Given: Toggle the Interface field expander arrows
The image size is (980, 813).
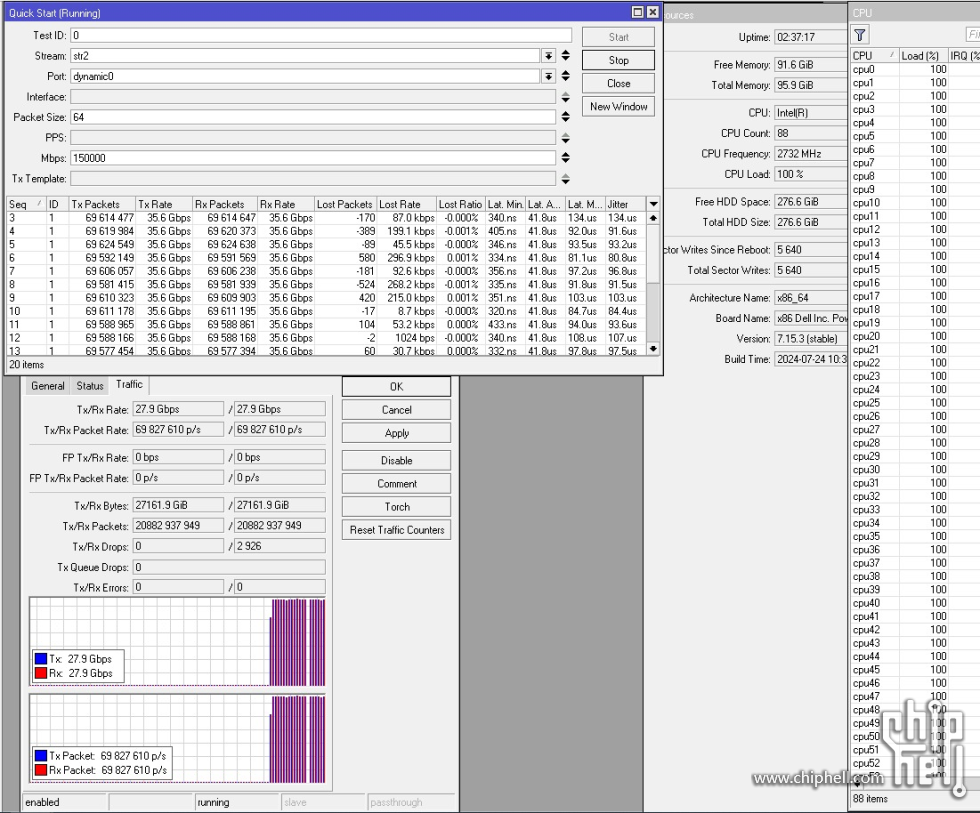Looking at the screenshot, I should 566,97.
